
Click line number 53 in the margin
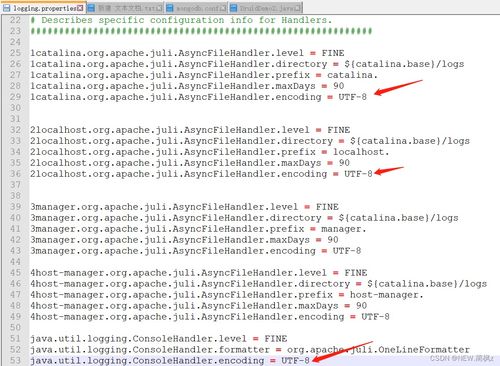[15, 361]
